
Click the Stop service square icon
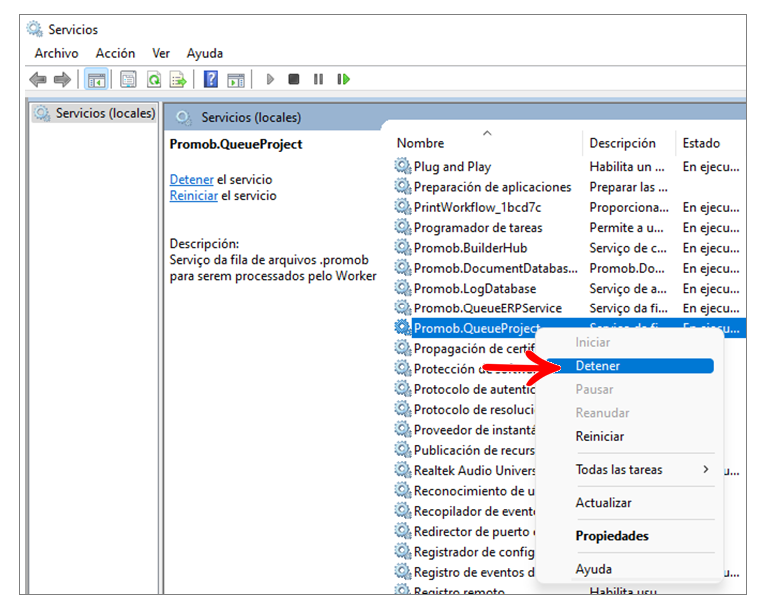pos(294,79)
